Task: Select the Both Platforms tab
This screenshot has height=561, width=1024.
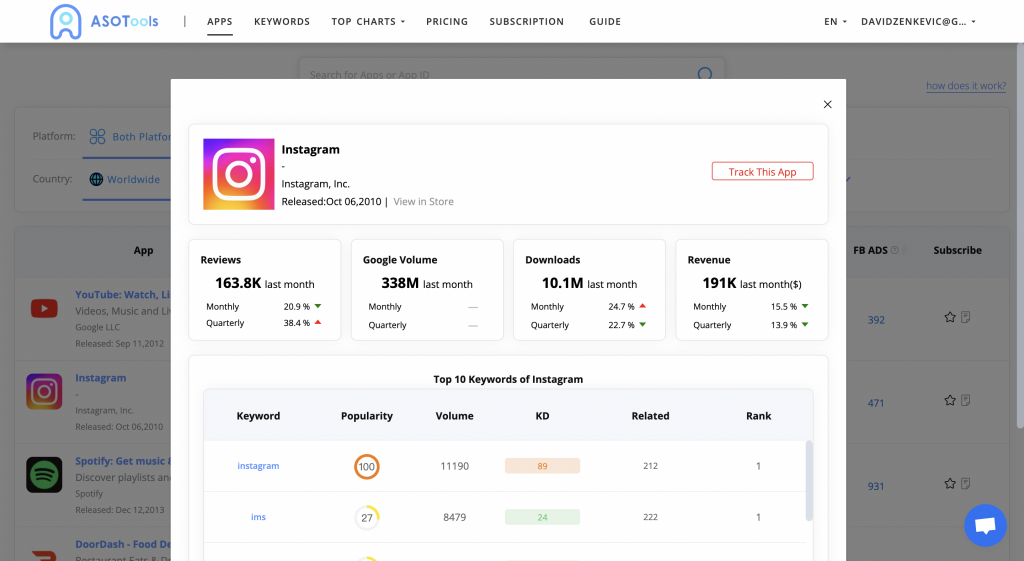Action: click(x=129, y=136)
